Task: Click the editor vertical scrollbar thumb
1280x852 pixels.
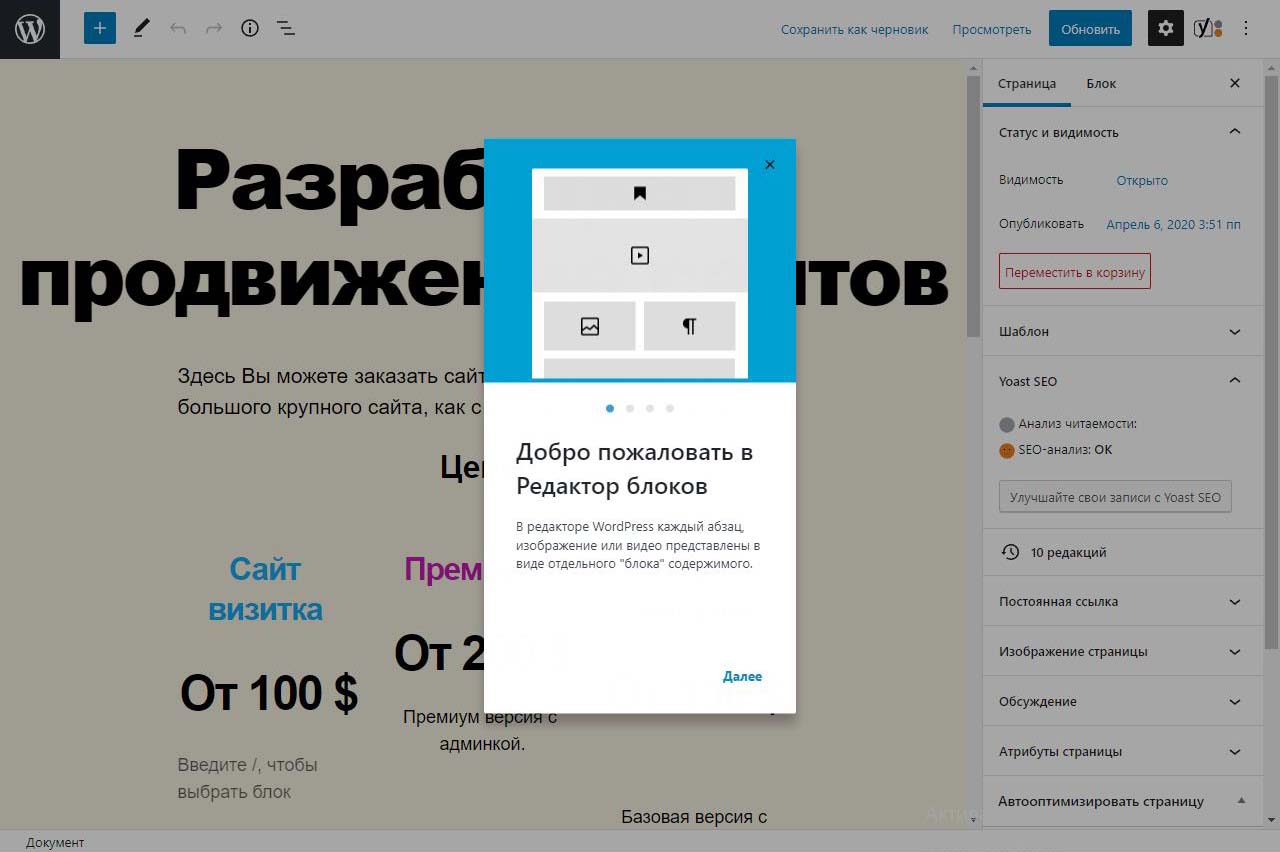Action: [x=973, y=200]
